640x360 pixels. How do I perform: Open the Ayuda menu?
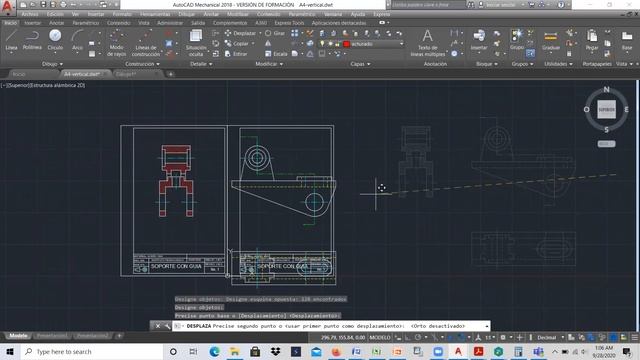point(358,14)
